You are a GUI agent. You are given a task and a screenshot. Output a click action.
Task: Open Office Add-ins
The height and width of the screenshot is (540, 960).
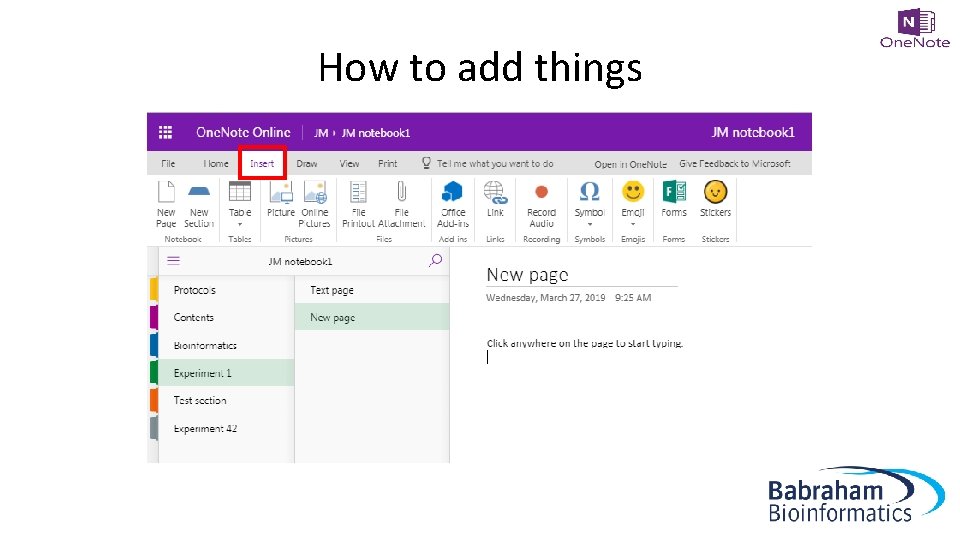(x=452, y=205)
